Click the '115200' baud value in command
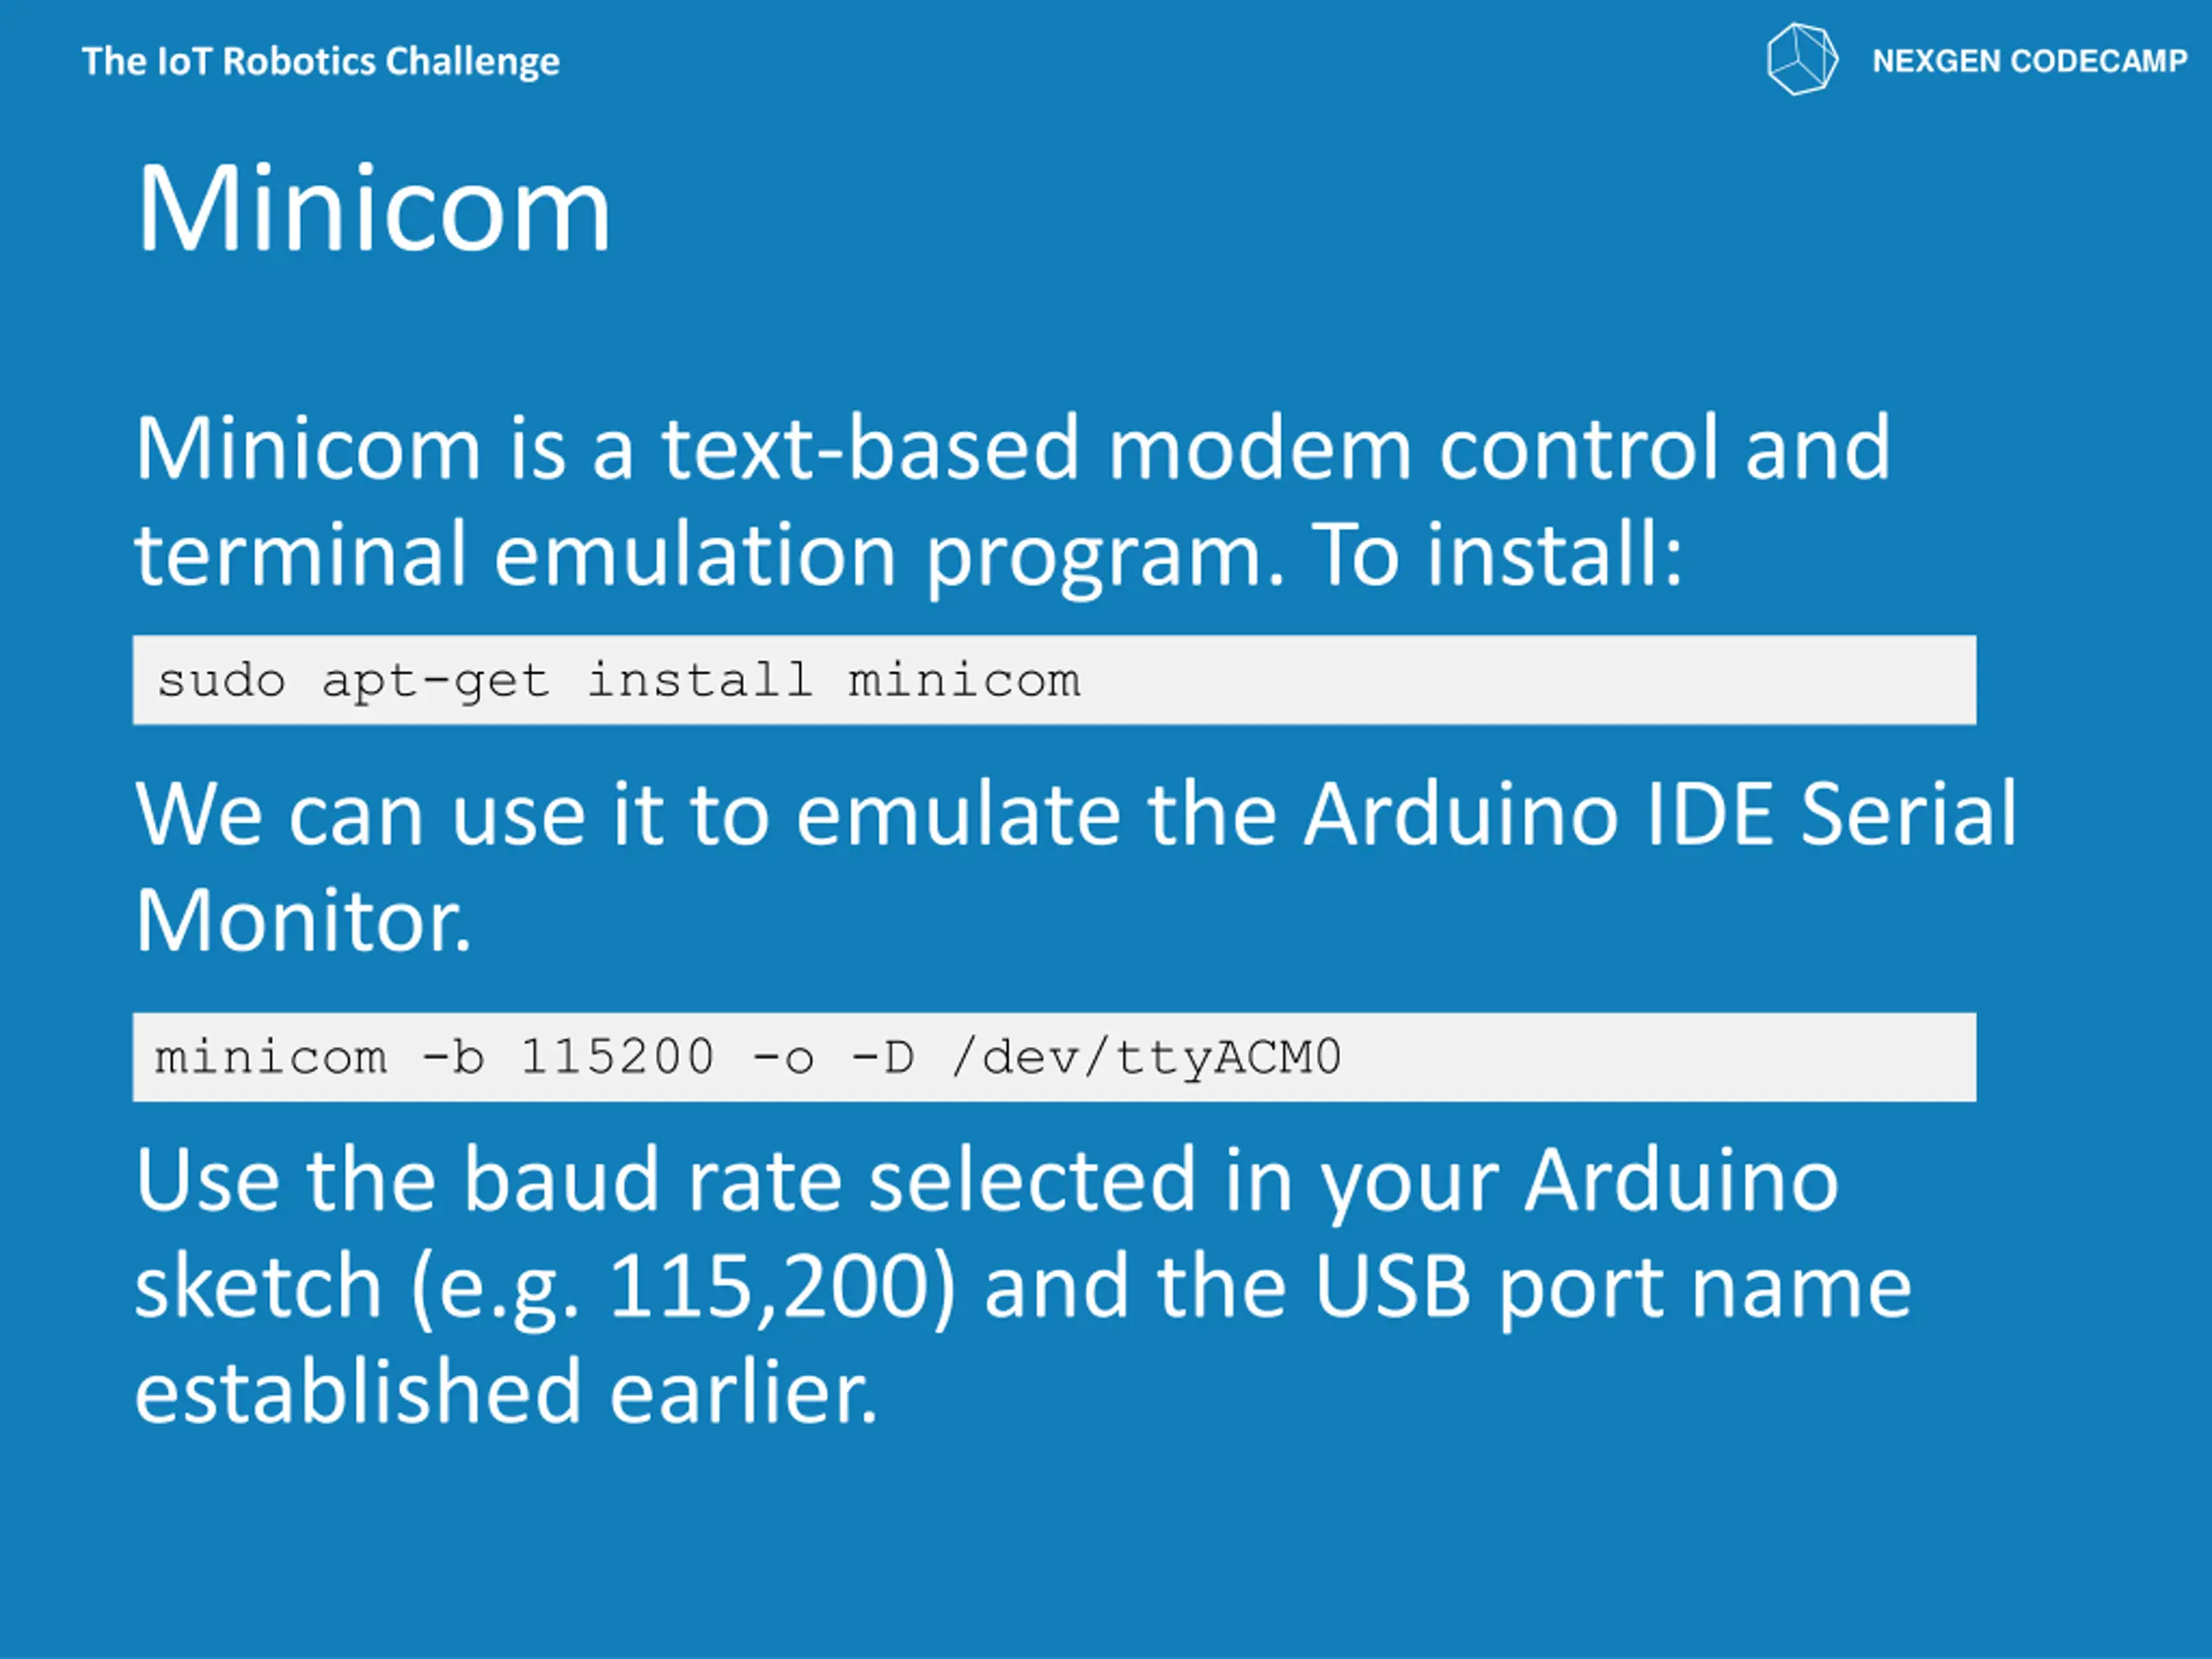2212x1659 pixels. [617, 1057]
